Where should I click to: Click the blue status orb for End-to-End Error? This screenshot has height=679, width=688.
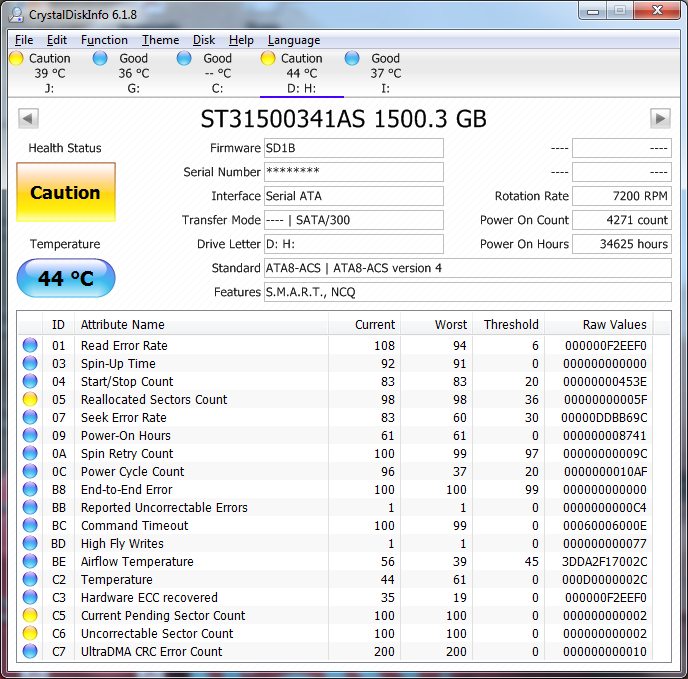pyautogui.click(x=30, y=489)
